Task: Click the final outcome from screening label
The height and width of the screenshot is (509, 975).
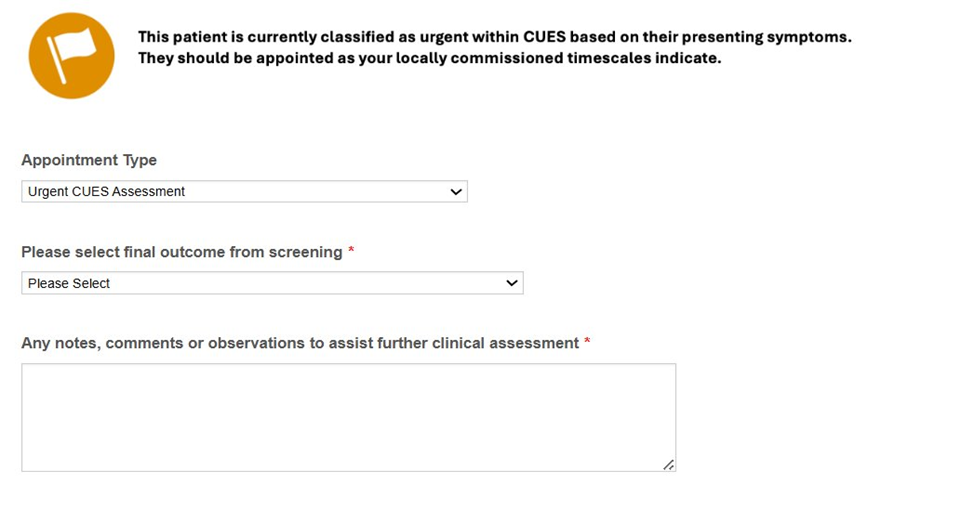Action: tap(182, 252)
